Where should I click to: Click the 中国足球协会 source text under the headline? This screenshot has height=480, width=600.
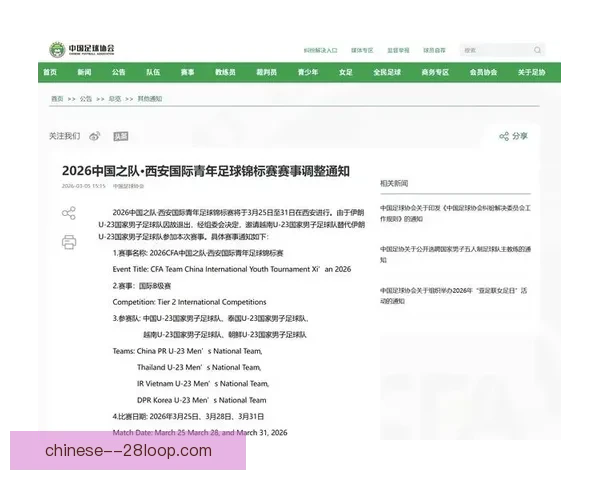point(128,186)
